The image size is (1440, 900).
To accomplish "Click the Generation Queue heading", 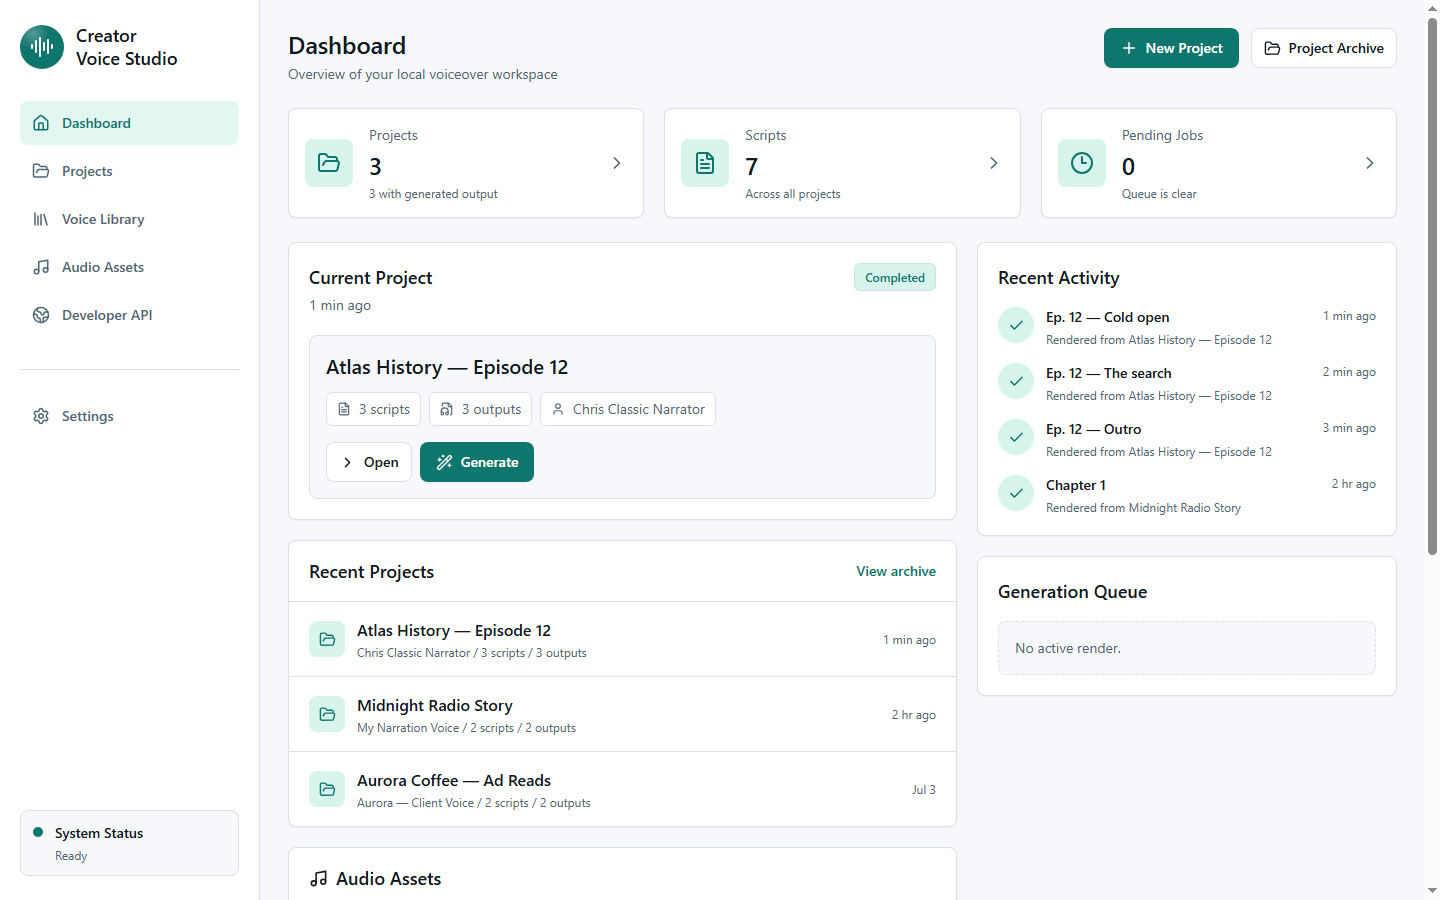I will (1072, 592).
